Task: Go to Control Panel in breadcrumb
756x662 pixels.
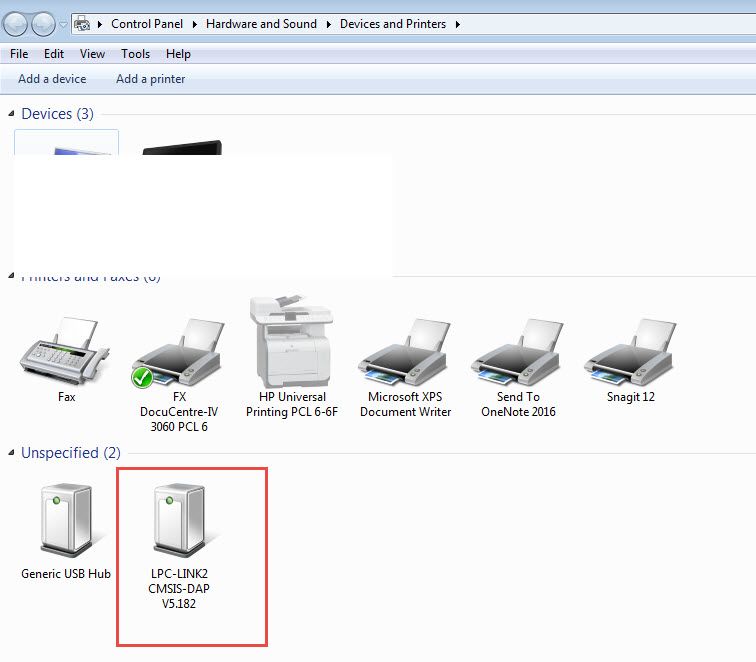Action: [147, 24]
